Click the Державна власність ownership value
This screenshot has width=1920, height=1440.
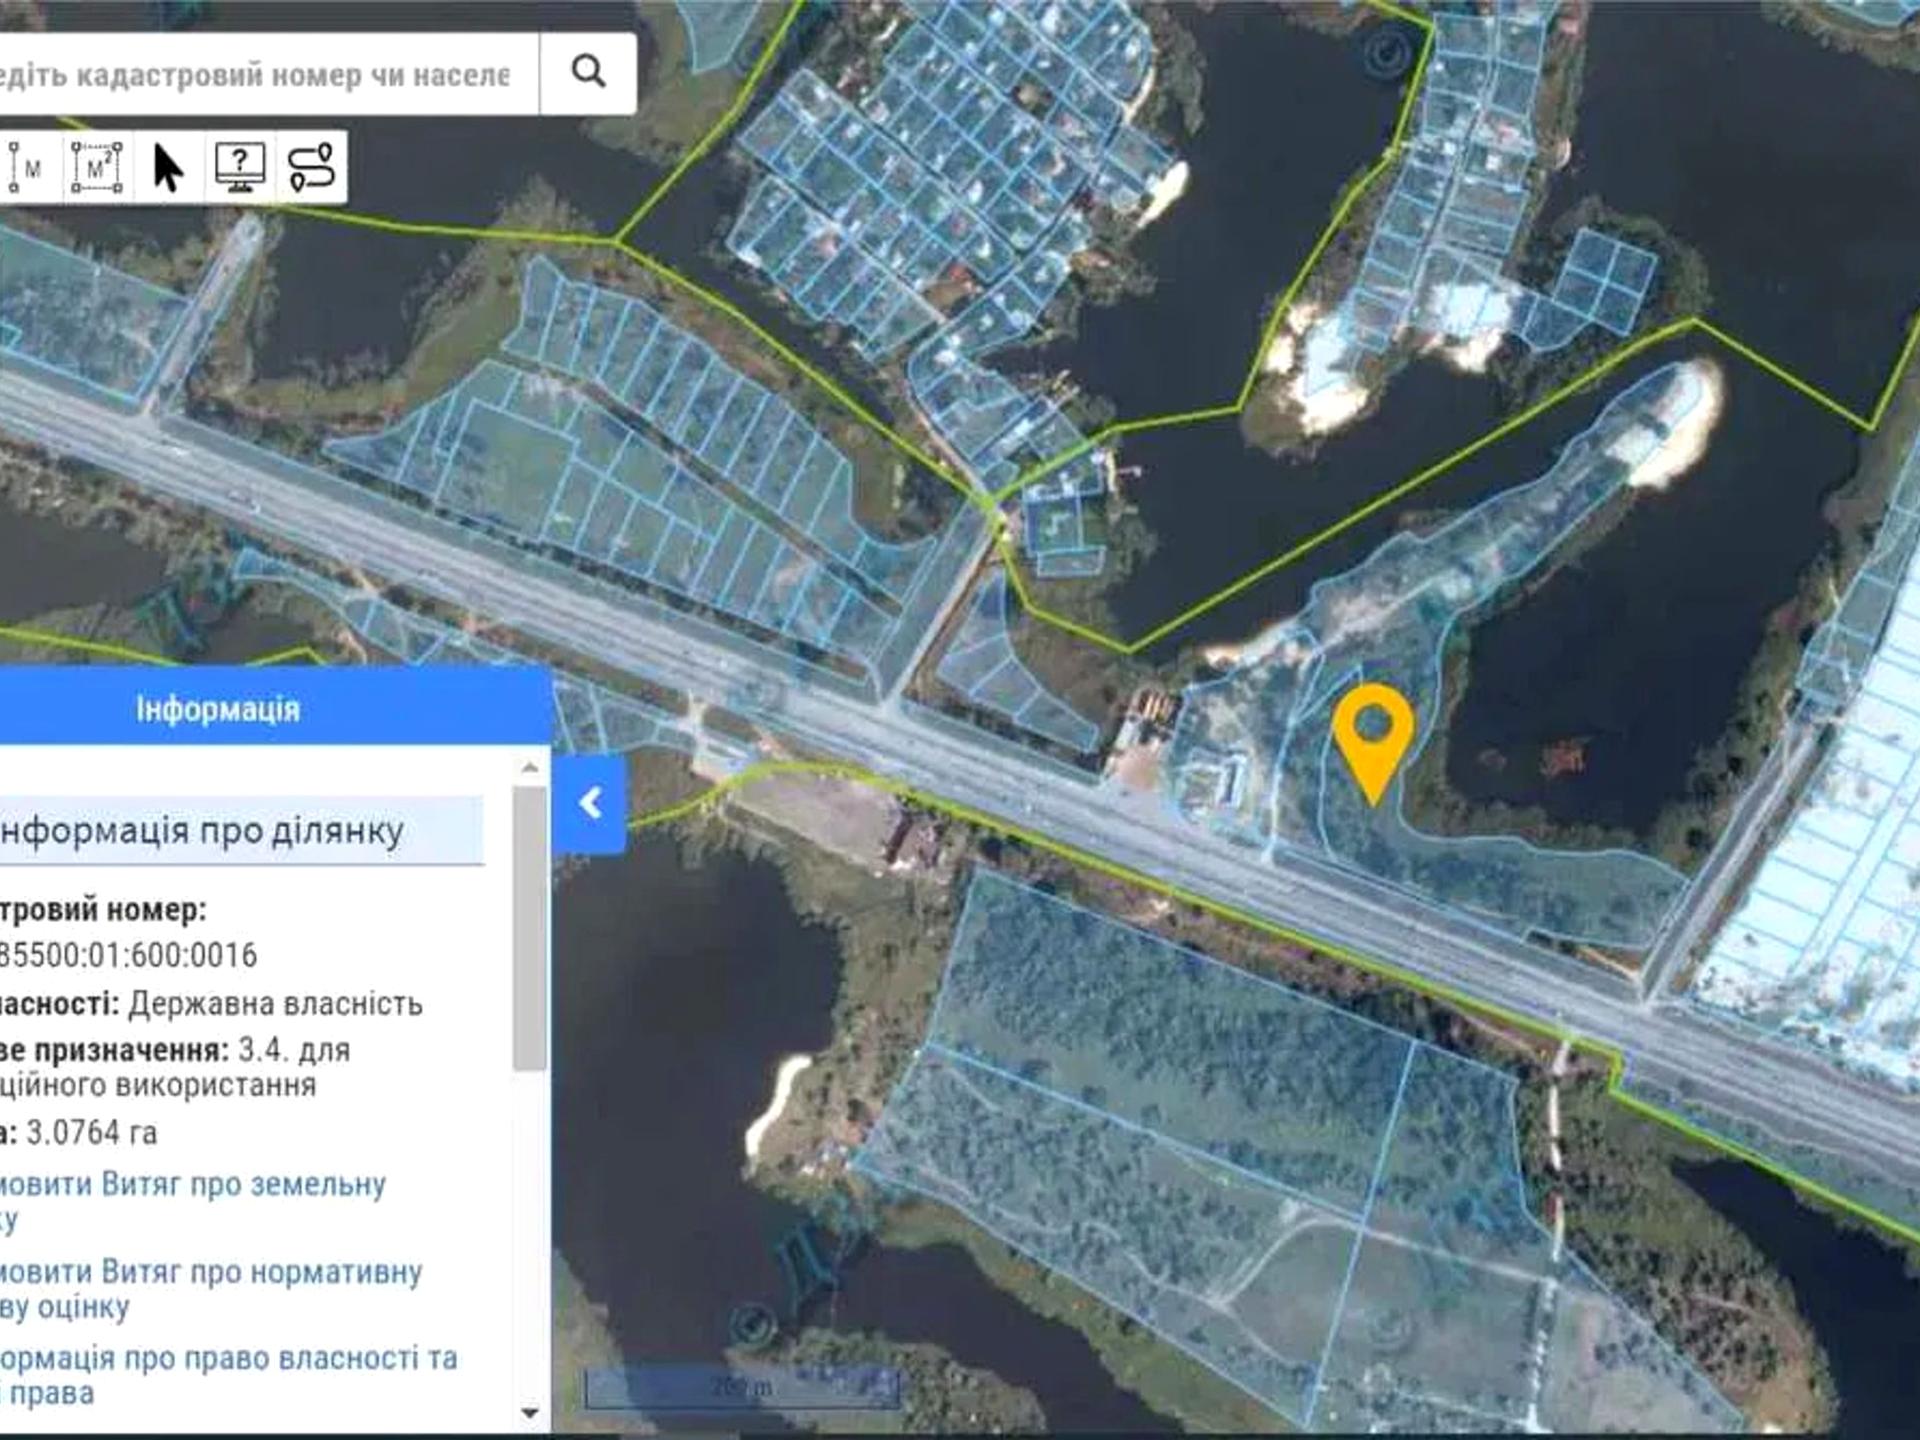click(x=276, y=1003)
